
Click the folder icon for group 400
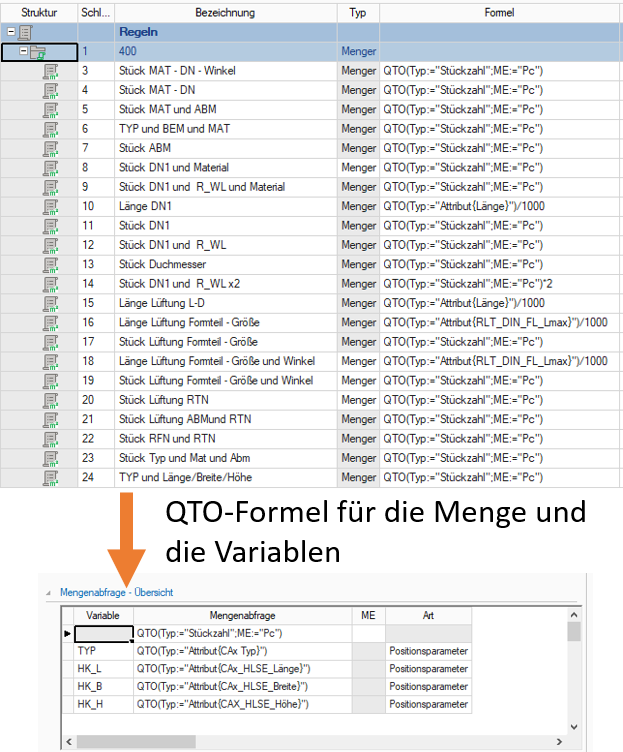click(x=38, y=52)
